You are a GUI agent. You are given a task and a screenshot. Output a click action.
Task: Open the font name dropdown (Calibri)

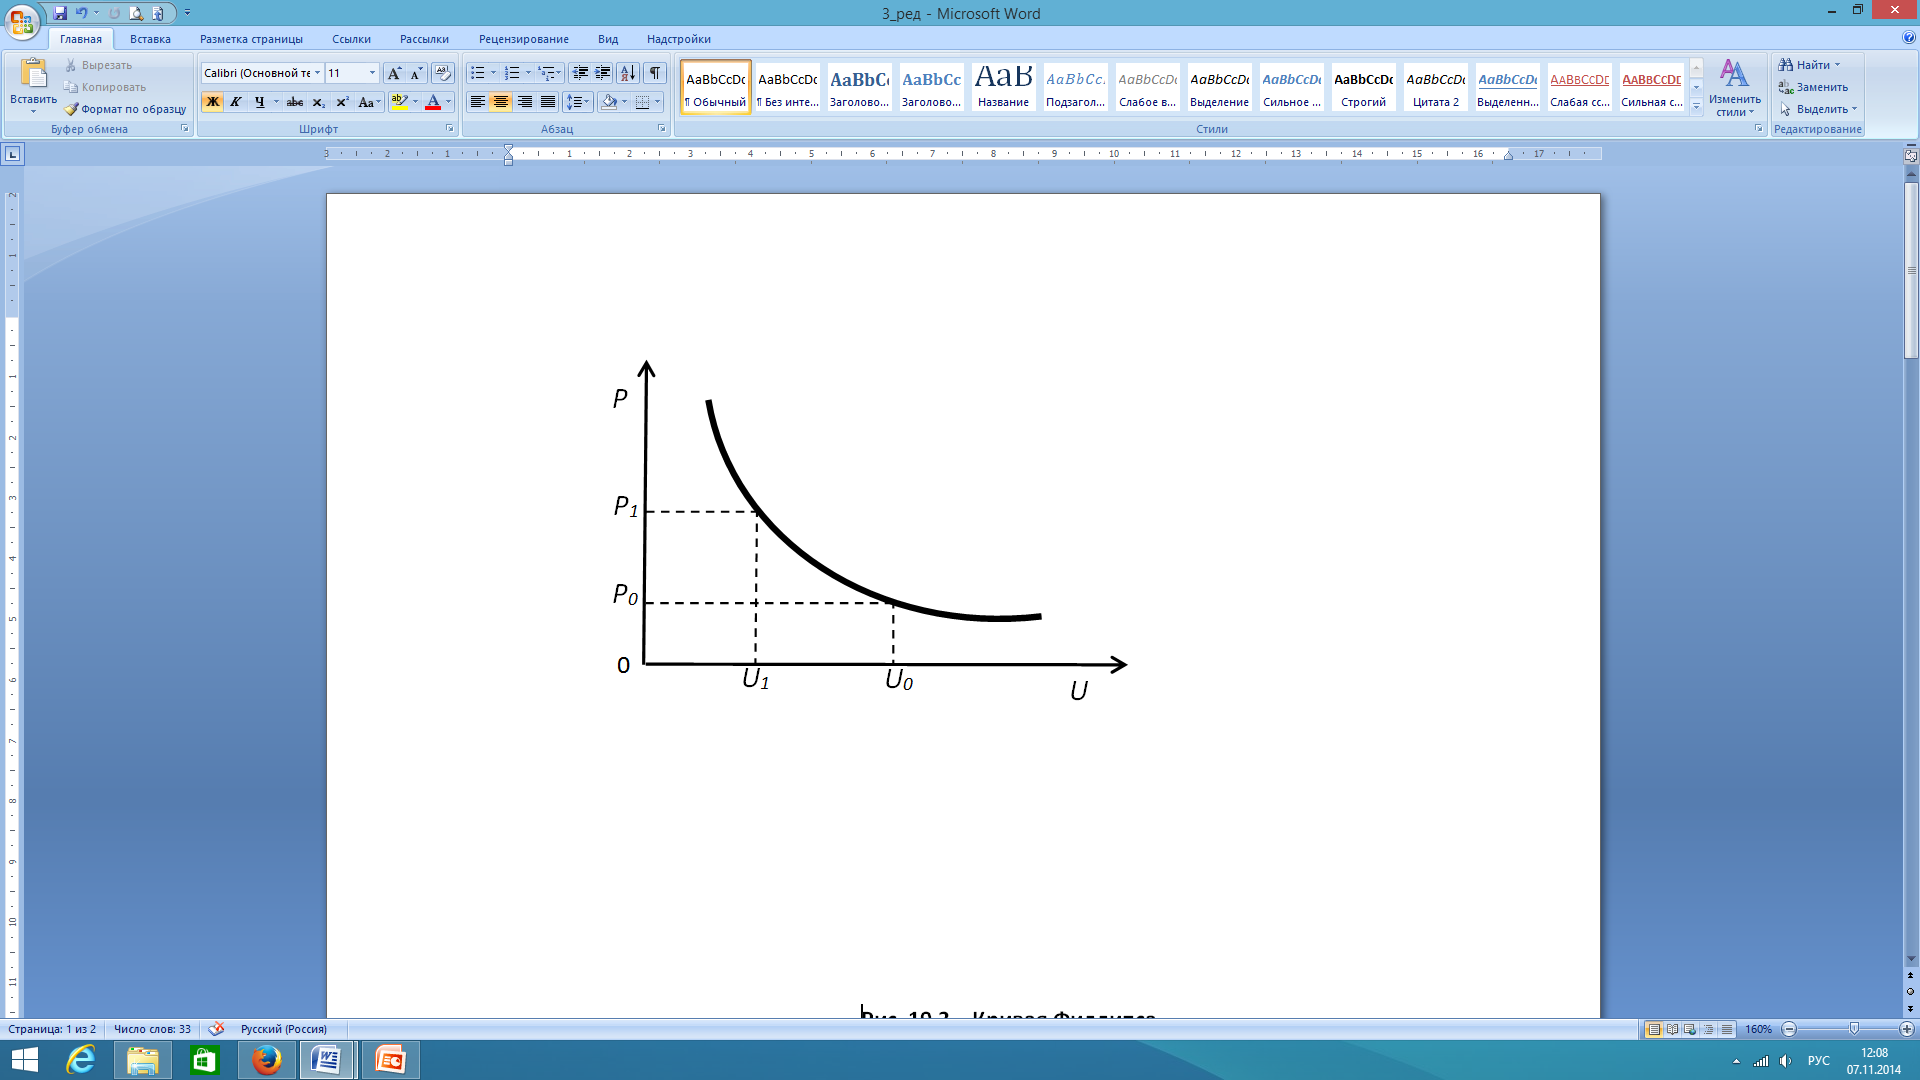pyautogui.click(x=317, y=73)
